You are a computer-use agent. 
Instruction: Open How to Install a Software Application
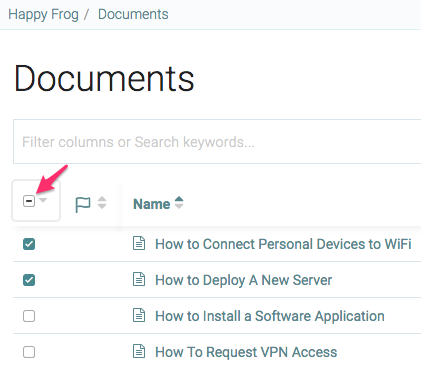coord(270,316)
